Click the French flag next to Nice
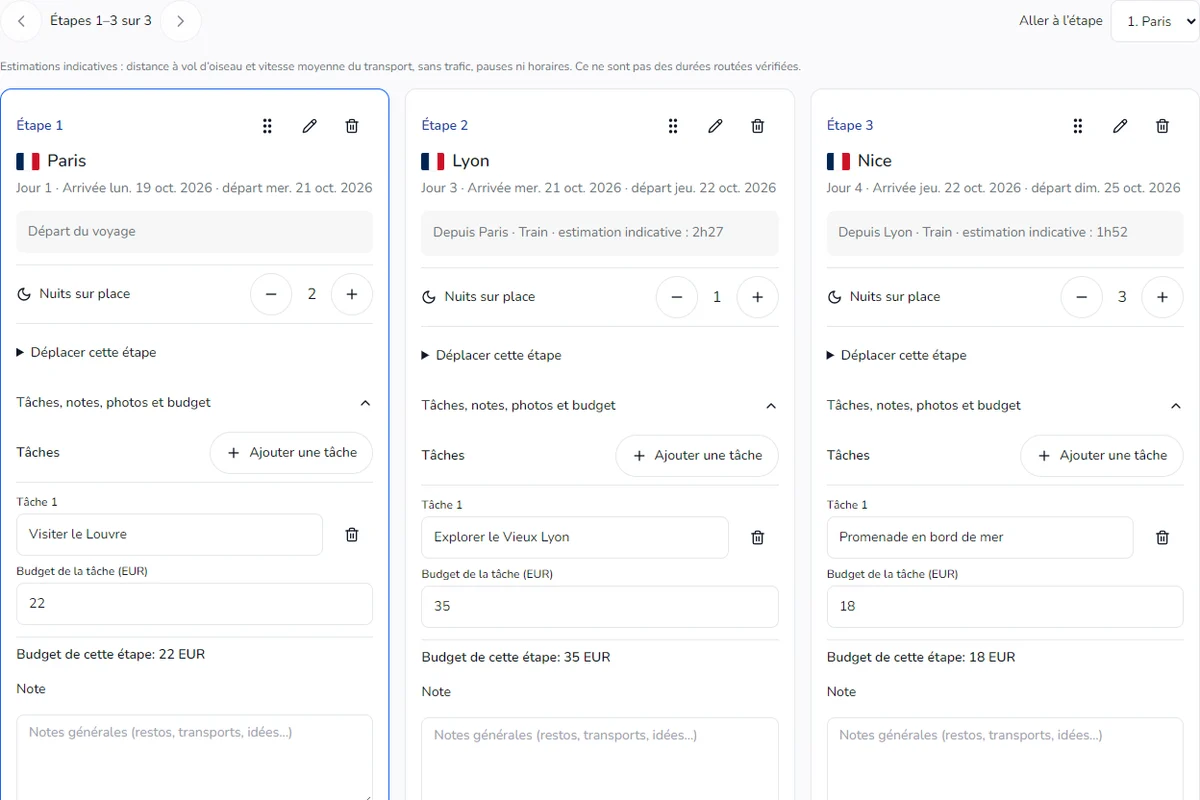Viewport: 1200px width, 800px height. point(838,161)
